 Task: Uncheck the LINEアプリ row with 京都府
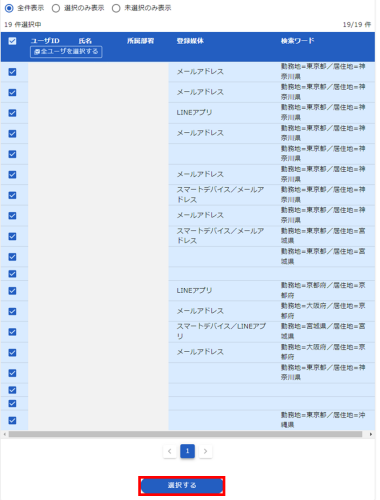(12, 291)
